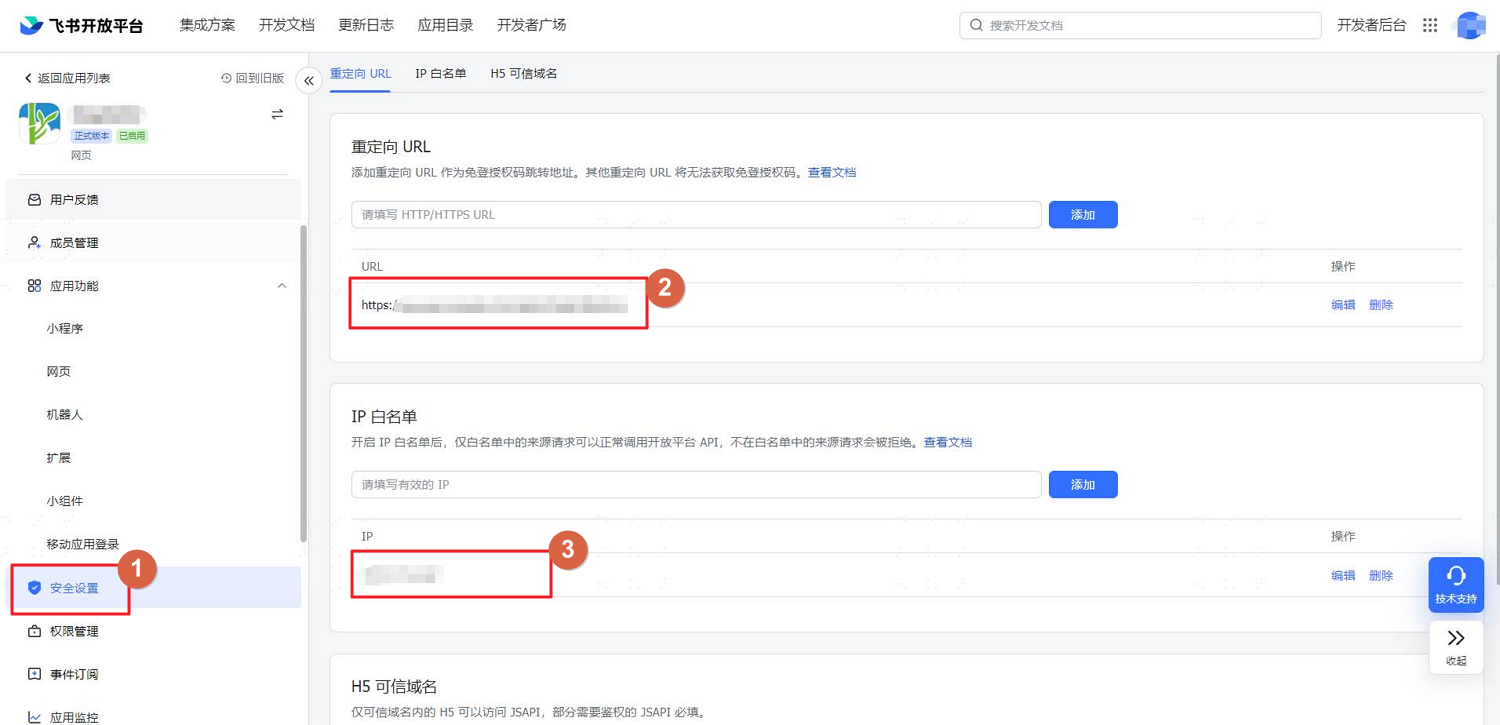Screen dimensions: 1500x725
Task: Click the Feishu Open Platform logo
Action: coord(82,26)
